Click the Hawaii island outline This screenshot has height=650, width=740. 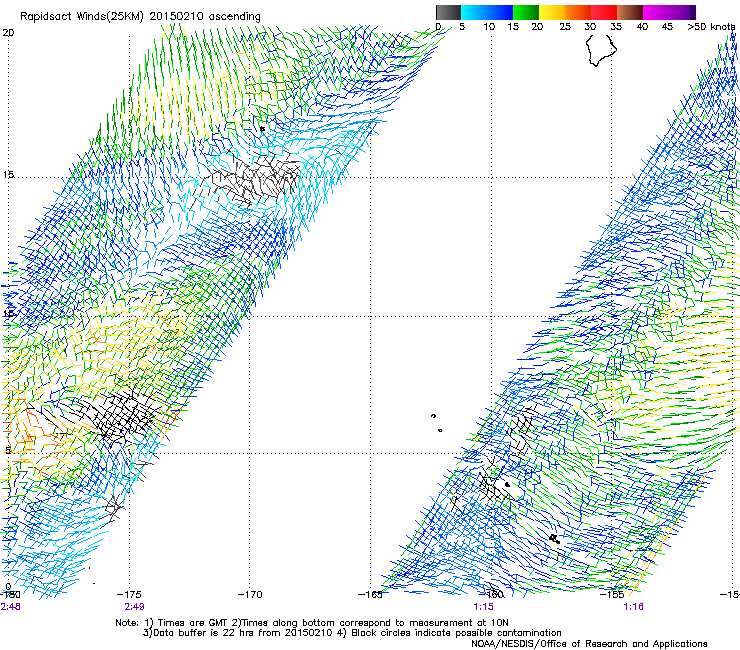601,50
